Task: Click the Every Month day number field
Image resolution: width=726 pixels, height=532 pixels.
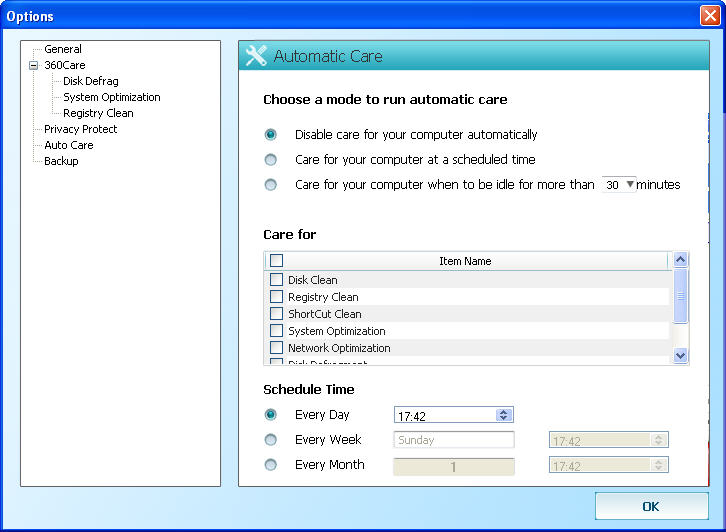Action: click(x=454, y=466)
